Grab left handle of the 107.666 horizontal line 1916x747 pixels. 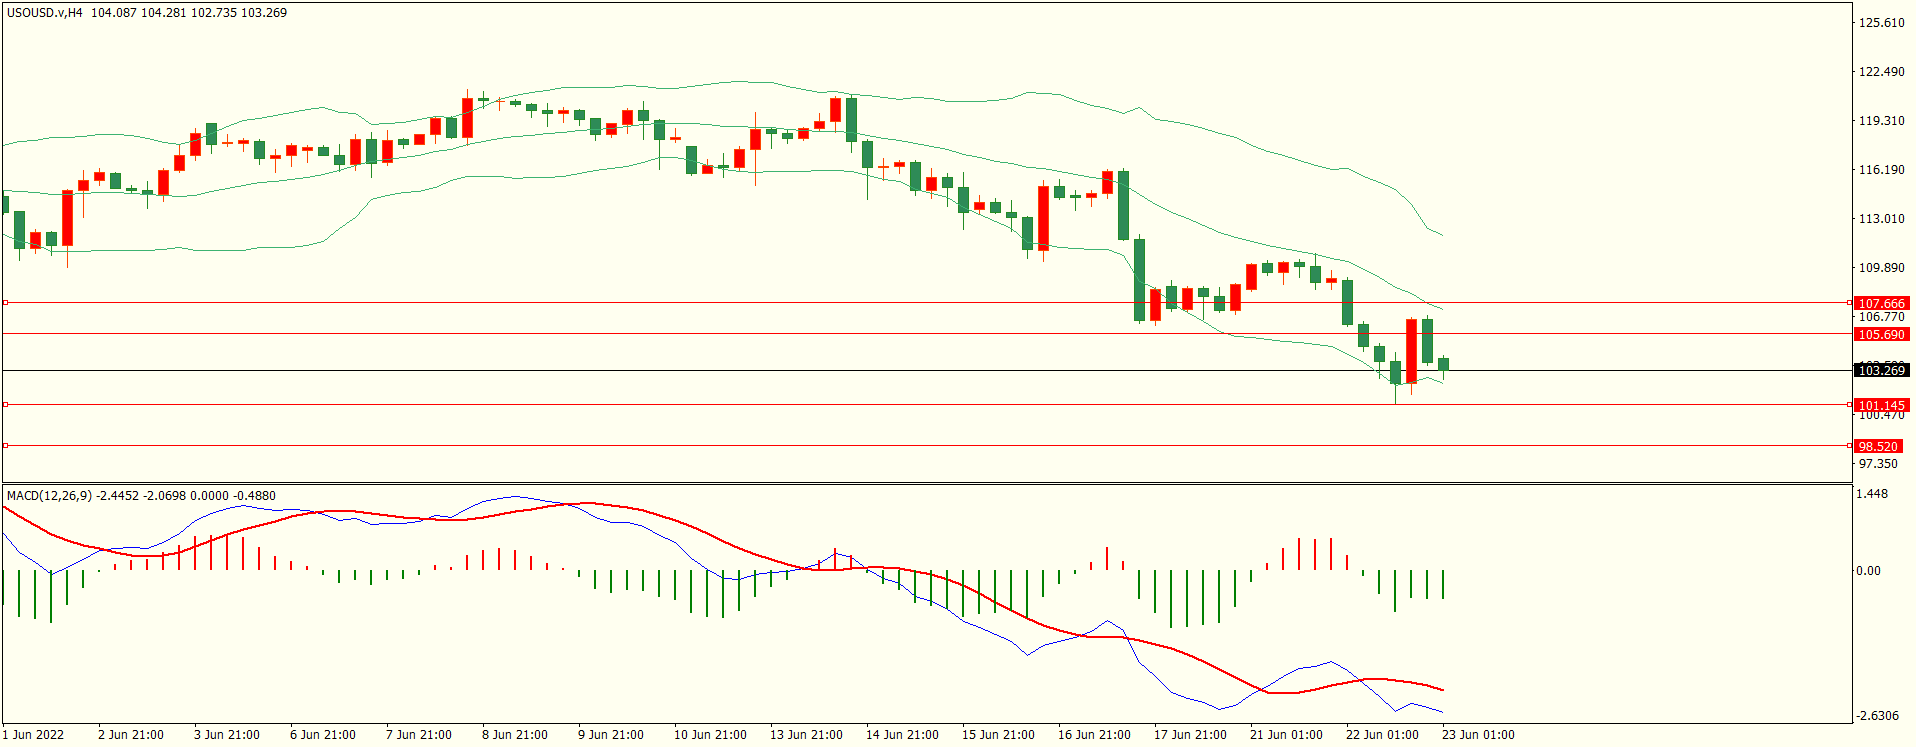pyautogui.click(x=5, y=302)
